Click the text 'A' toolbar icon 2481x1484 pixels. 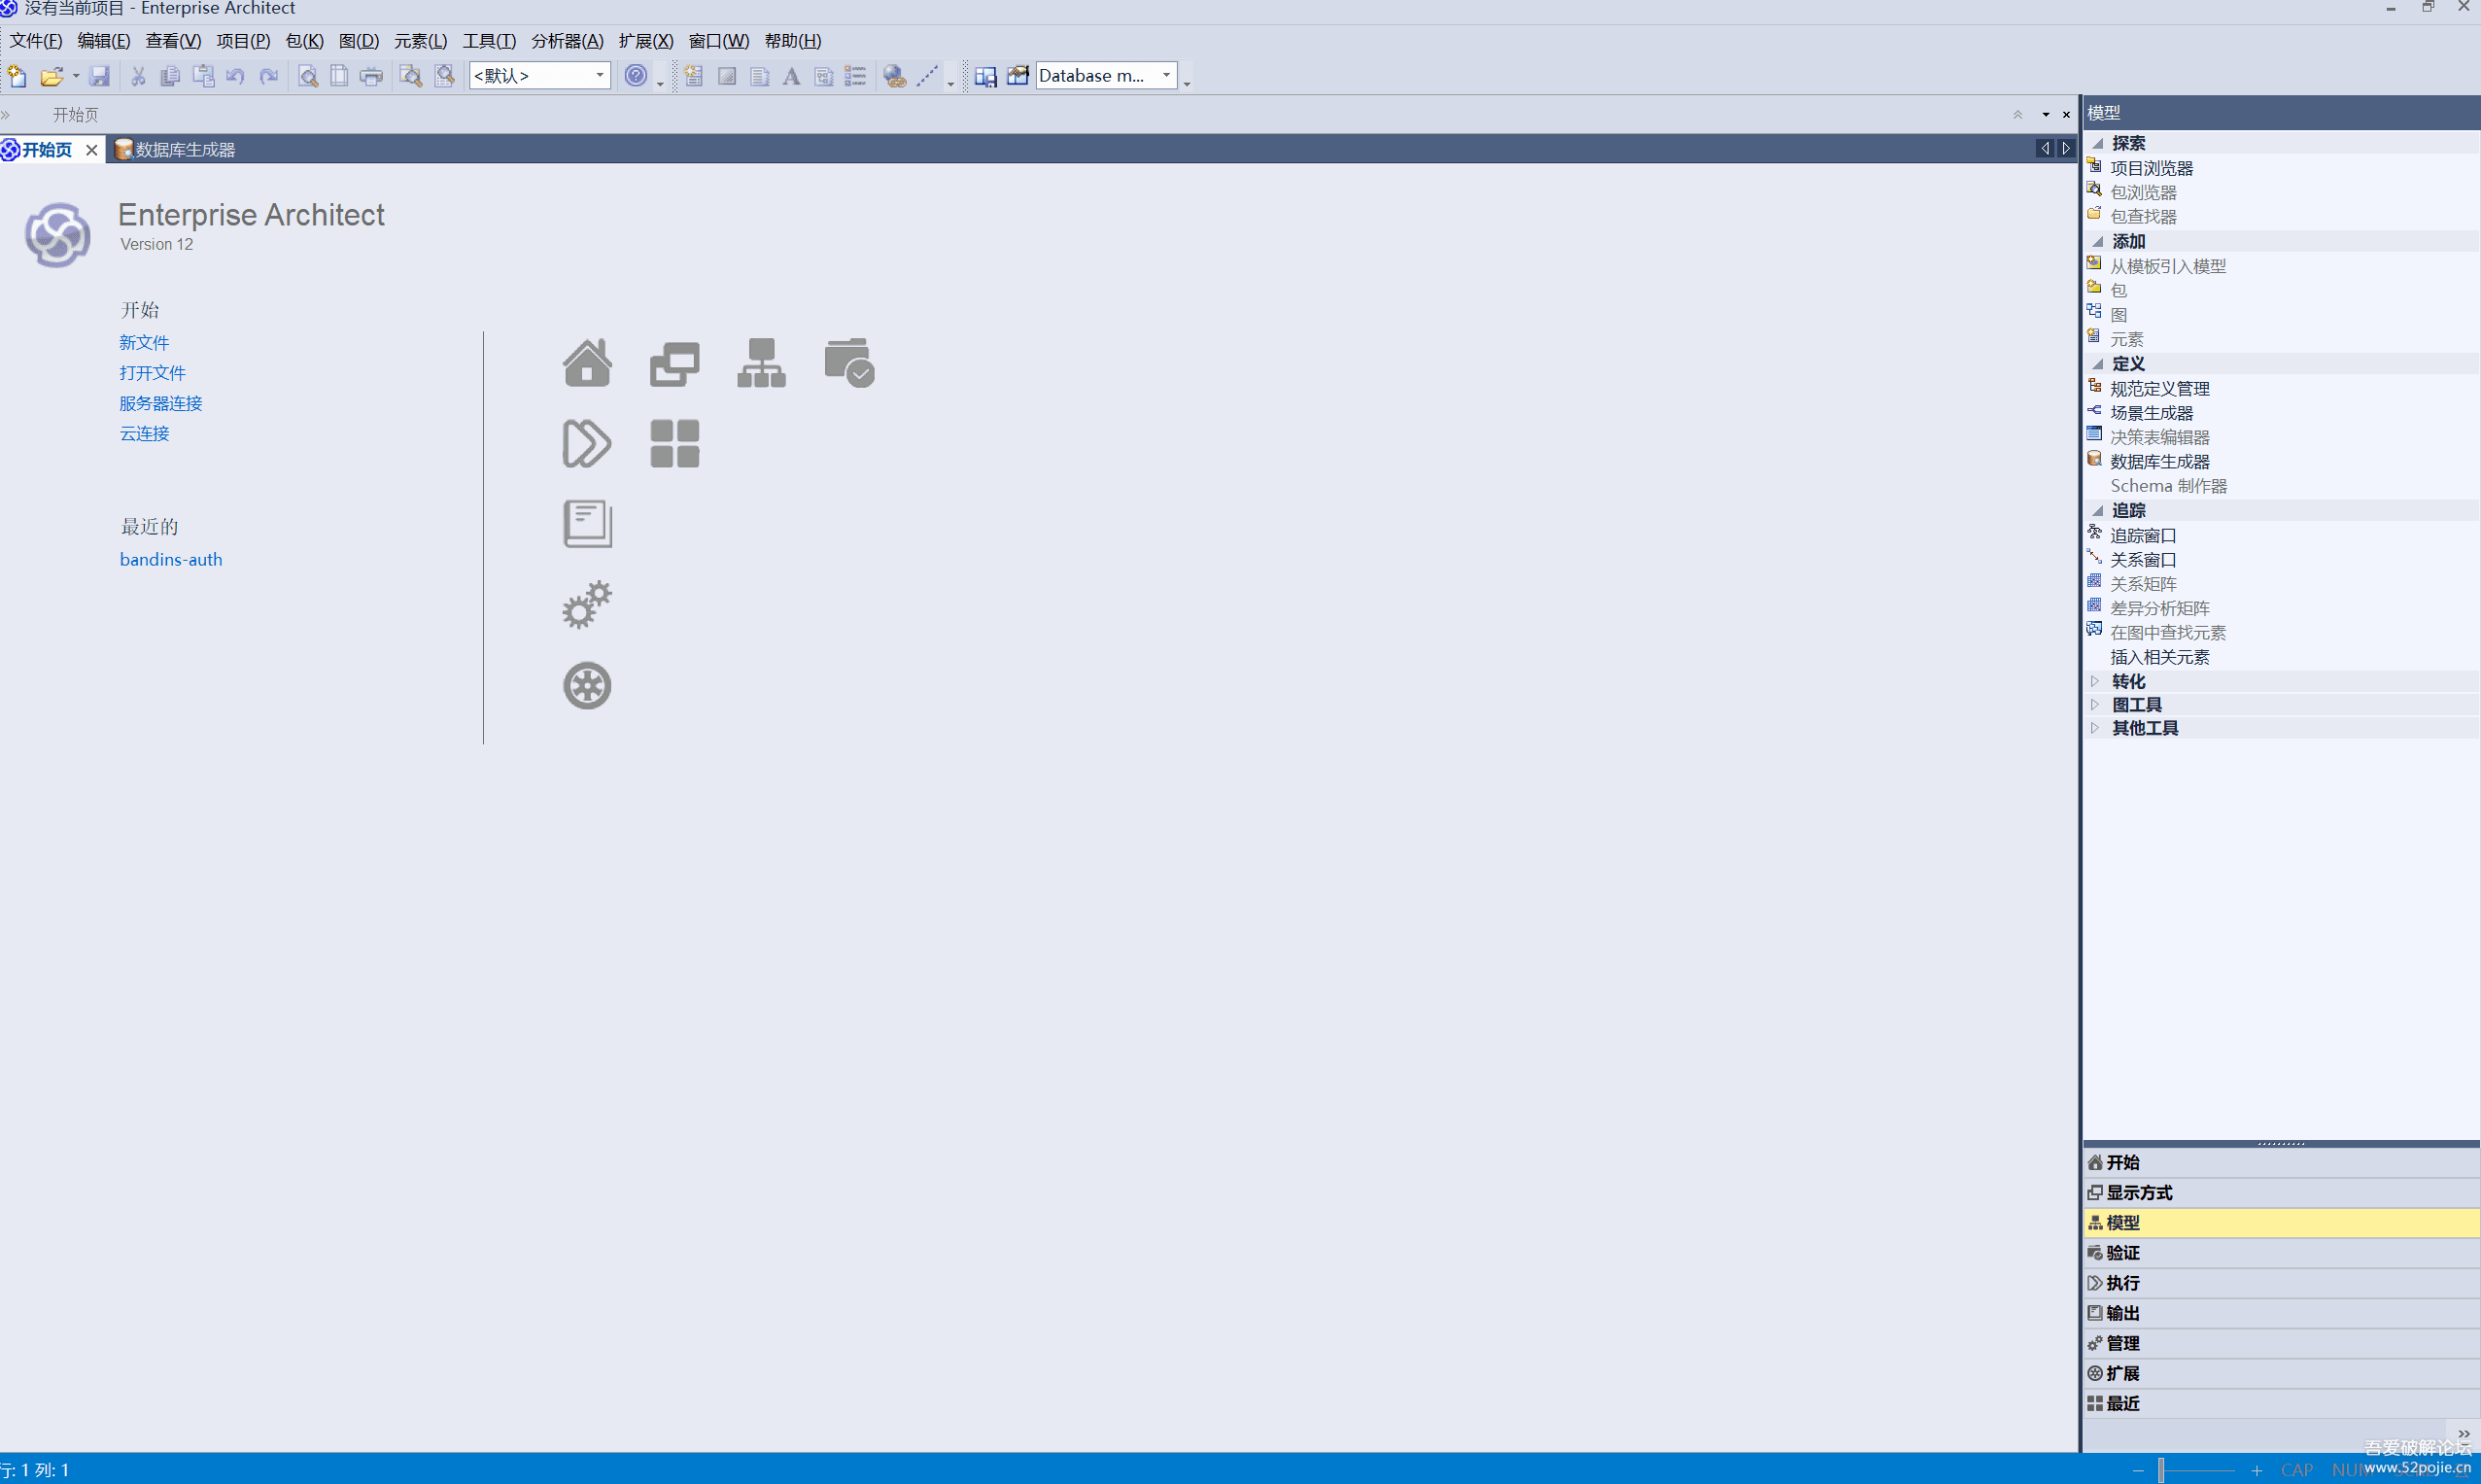791,76
